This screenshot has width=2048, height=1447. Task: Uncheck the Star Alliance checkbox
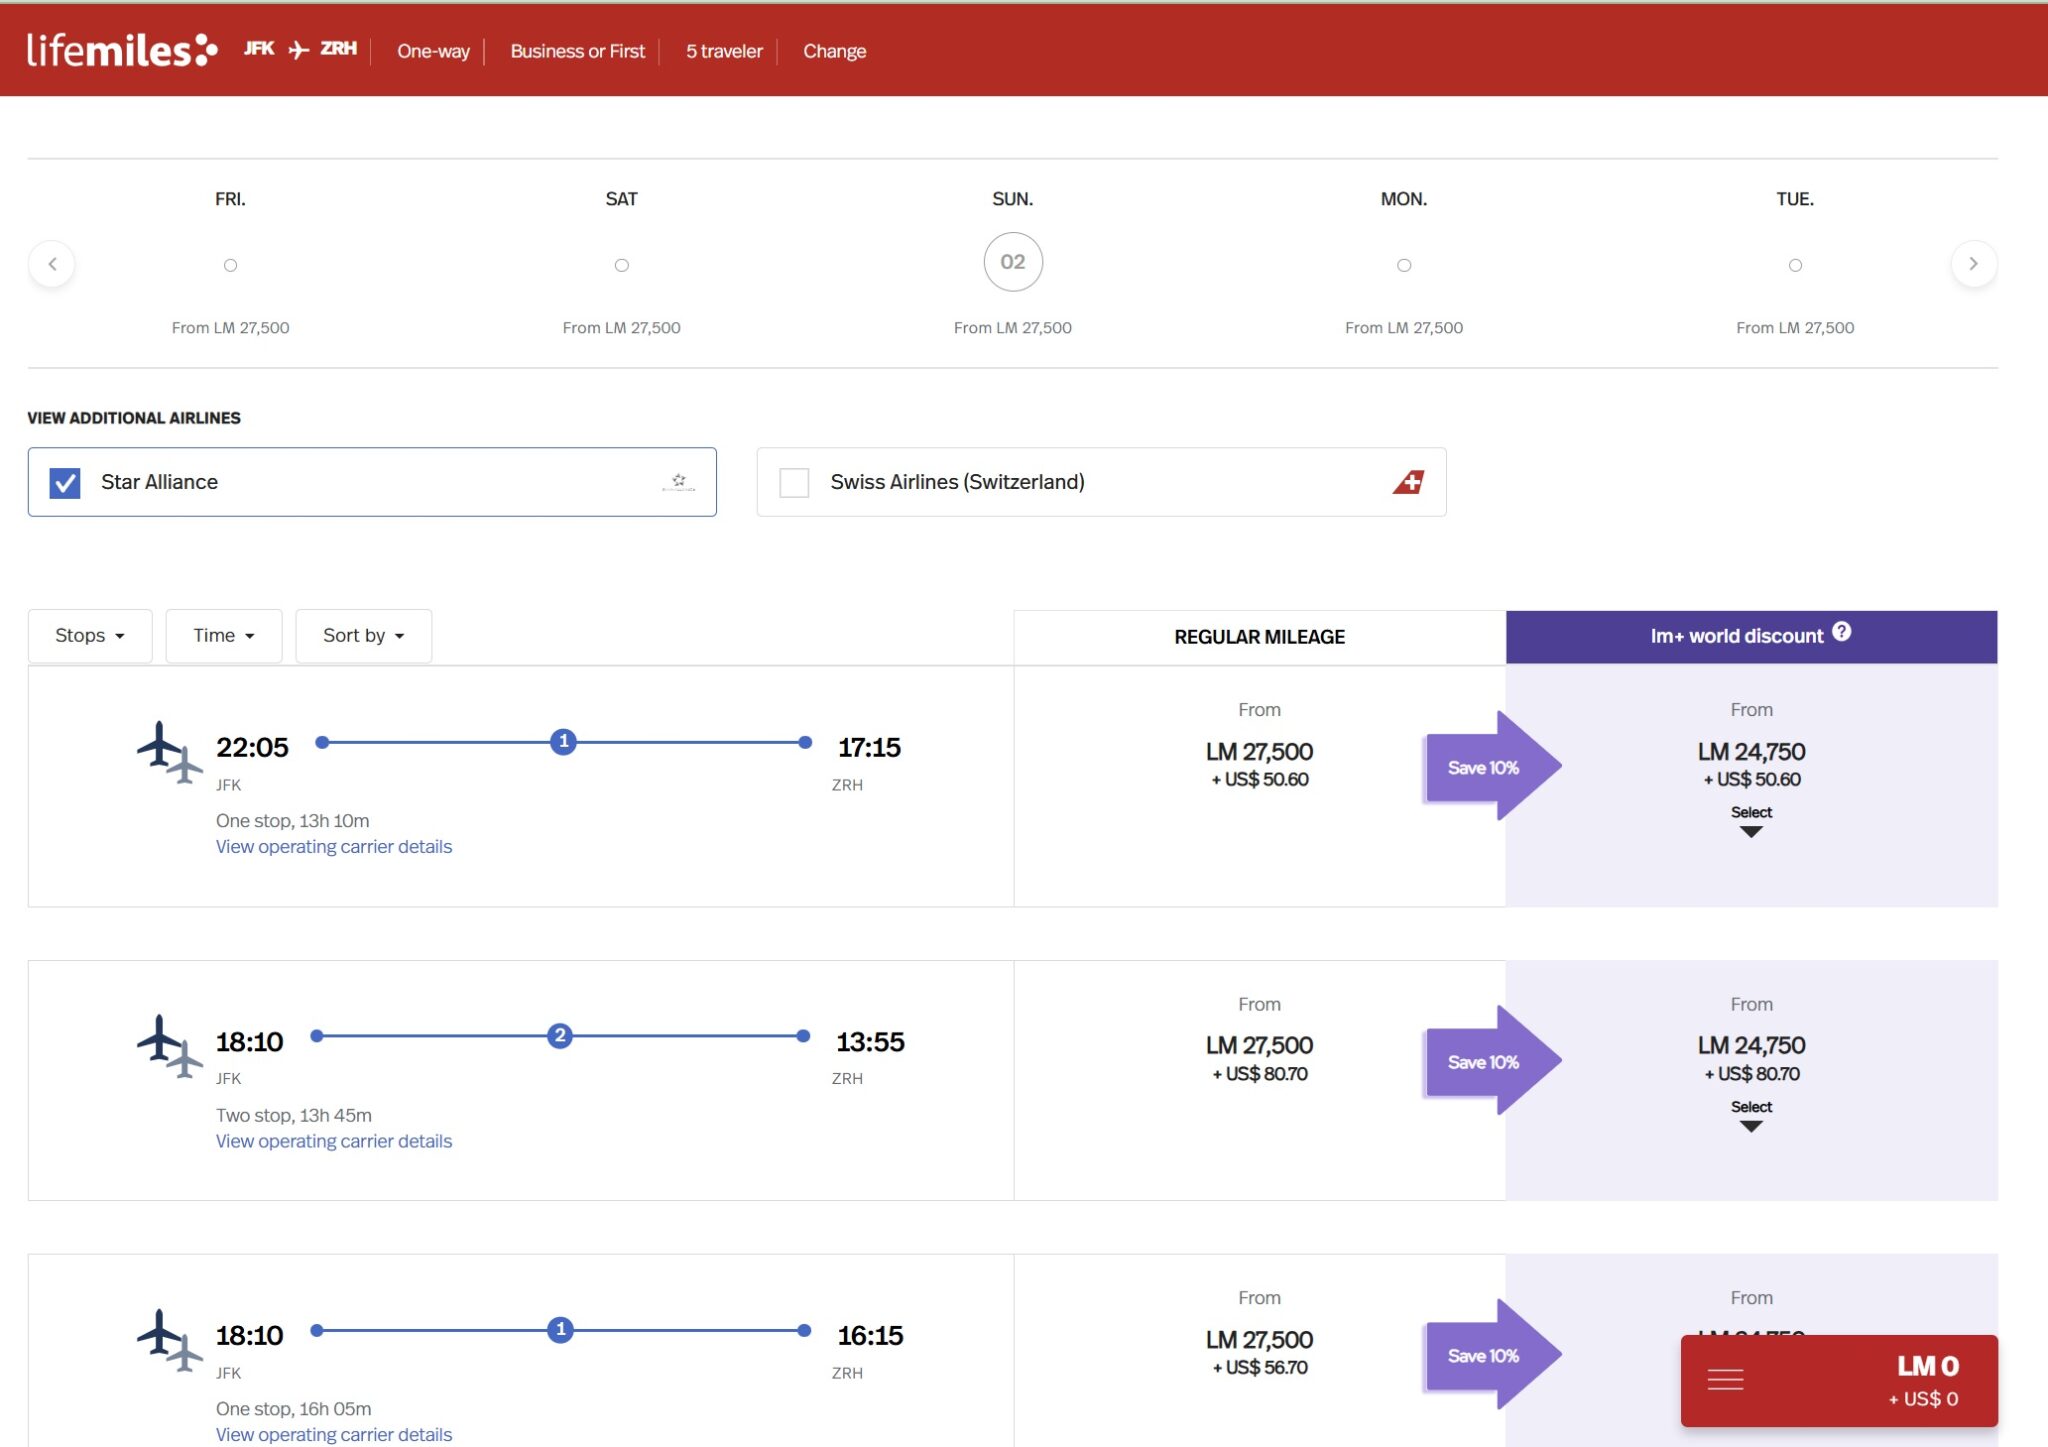point(65,483)
